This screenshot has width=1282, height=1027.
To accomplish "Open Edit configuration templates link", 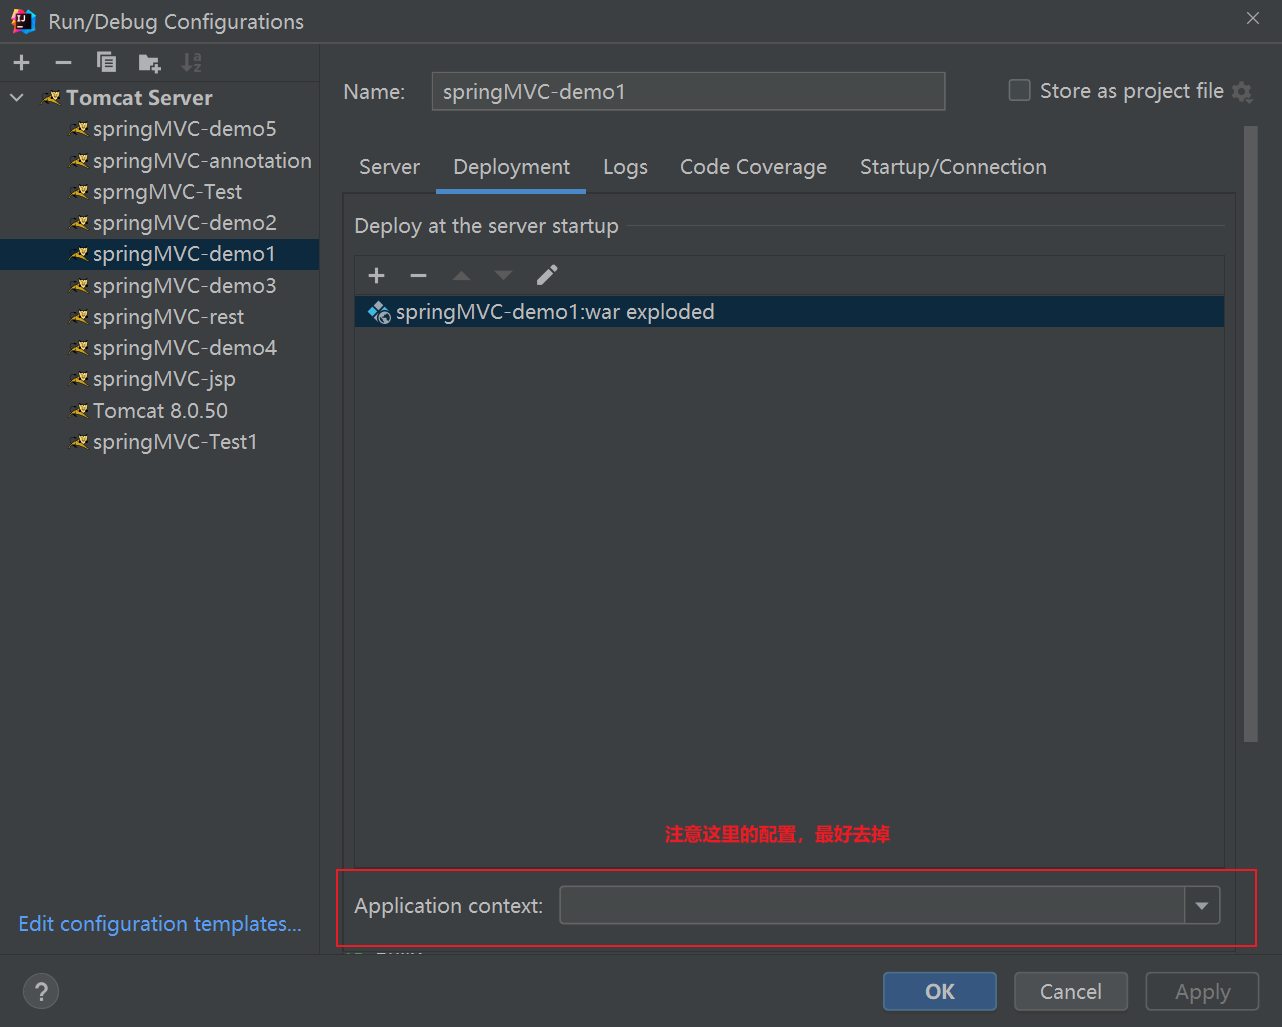I will pos(160,924).
